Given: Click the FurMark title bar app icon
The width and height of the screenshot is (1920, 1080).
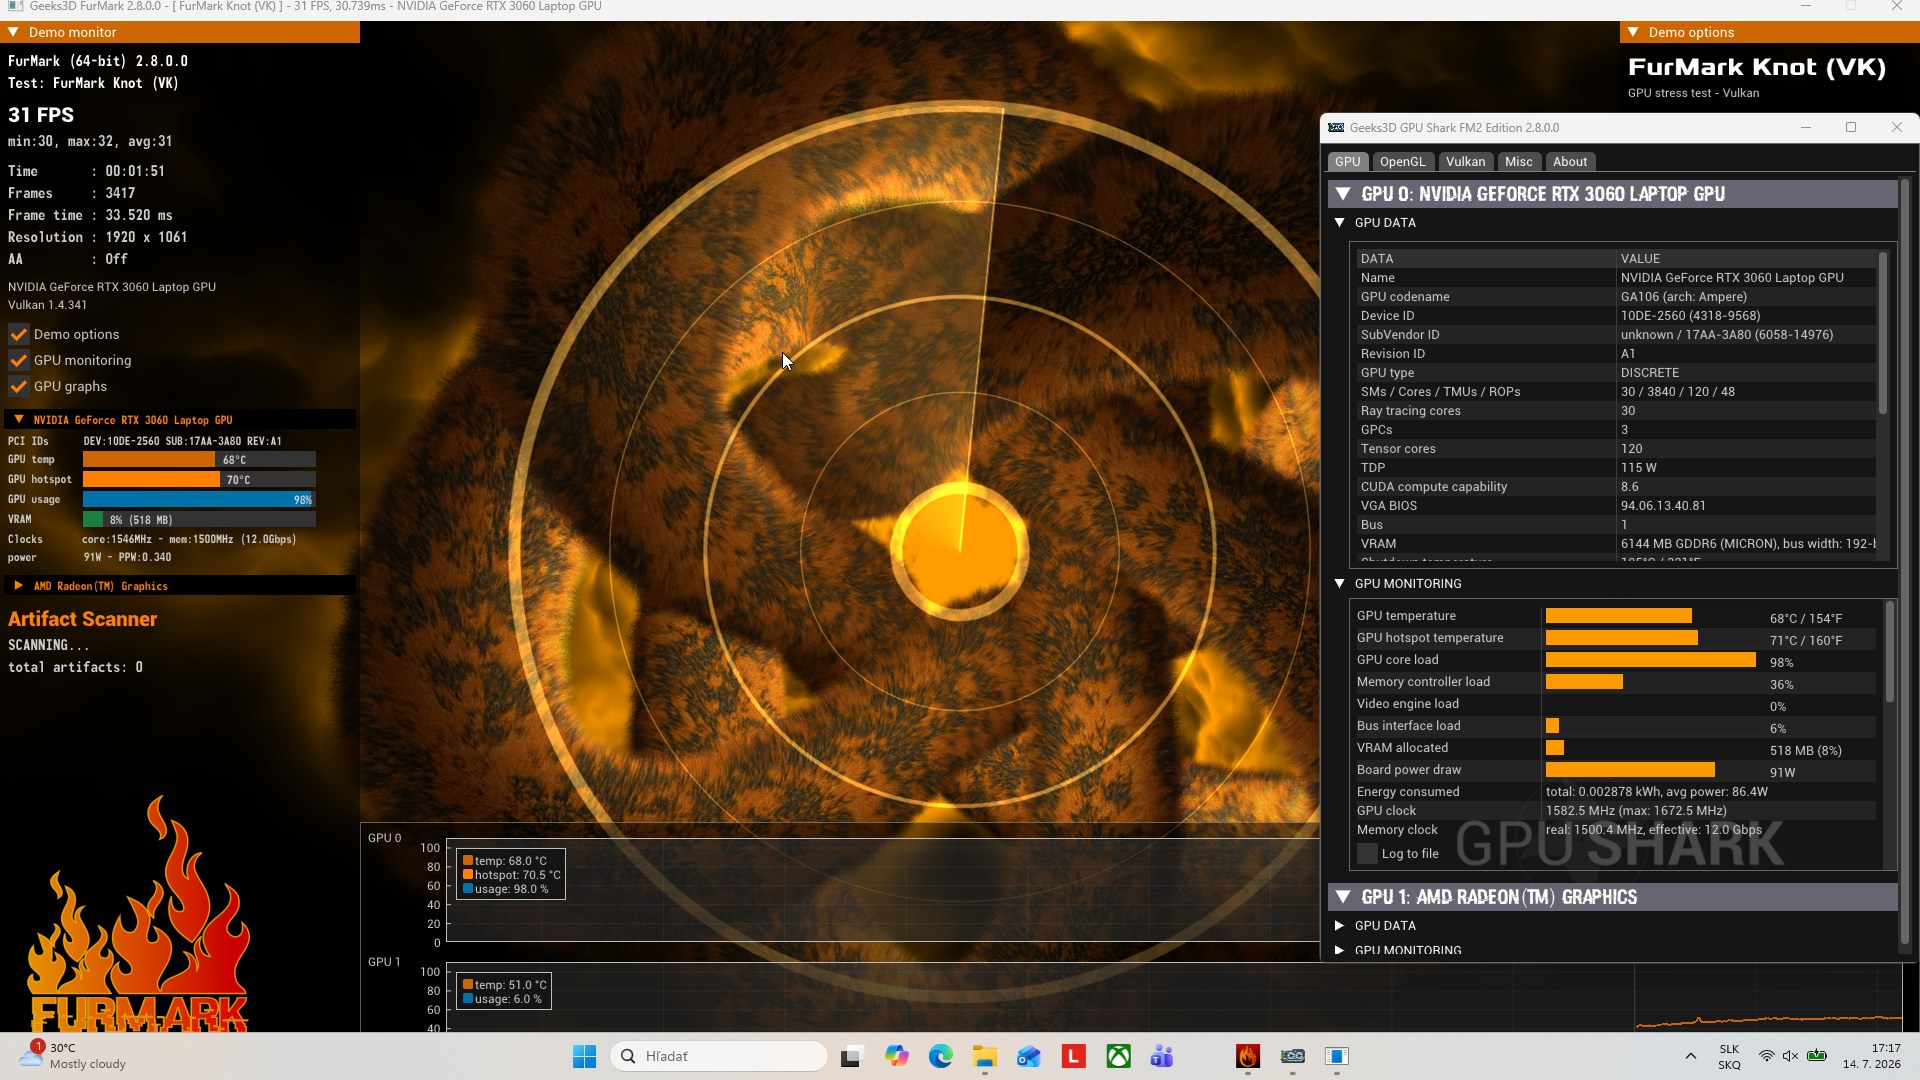Looking at the screenshot, I should (15, 7).
